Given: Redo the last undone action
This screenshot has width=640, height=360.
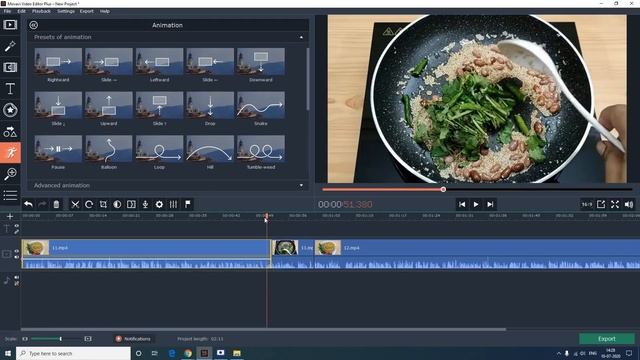Looking at the screenshot, I should 42,204.
